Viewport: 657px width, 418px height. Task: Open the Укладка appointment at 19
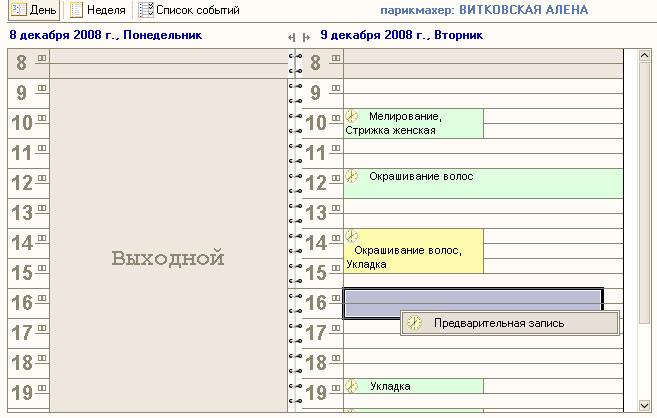[x=414, y=386]
